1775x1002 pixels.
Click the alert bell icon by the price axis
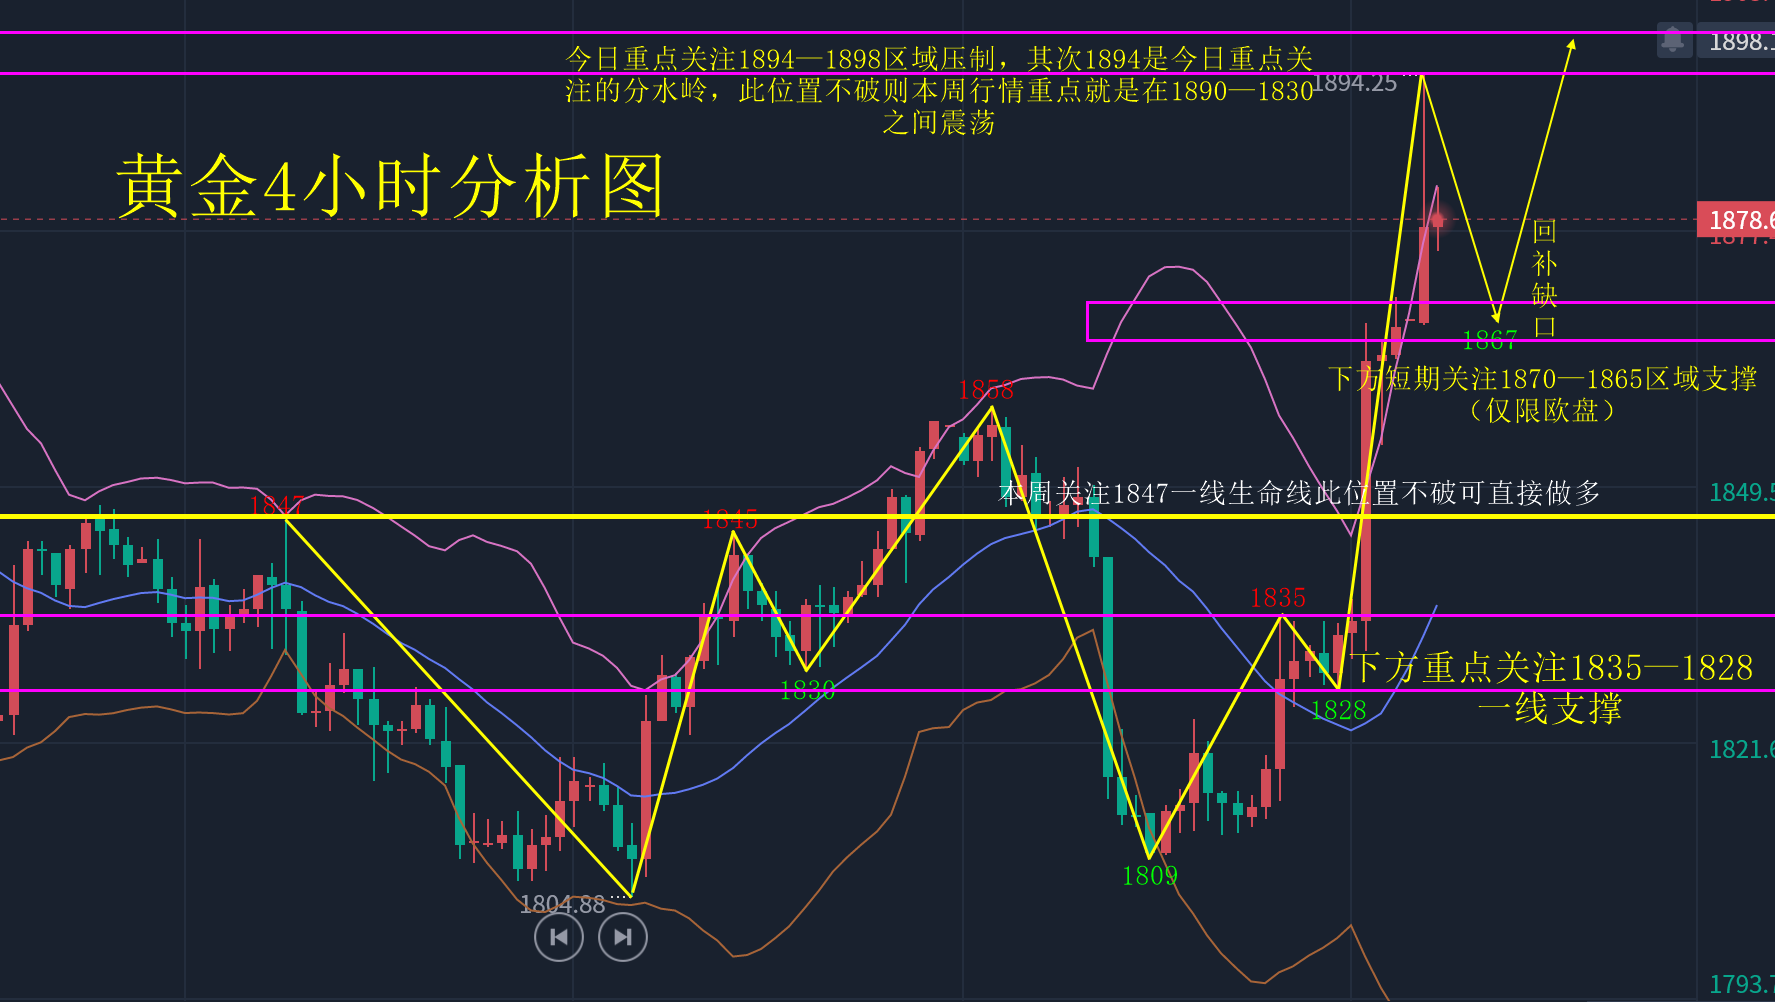(x=1673, y=41)
